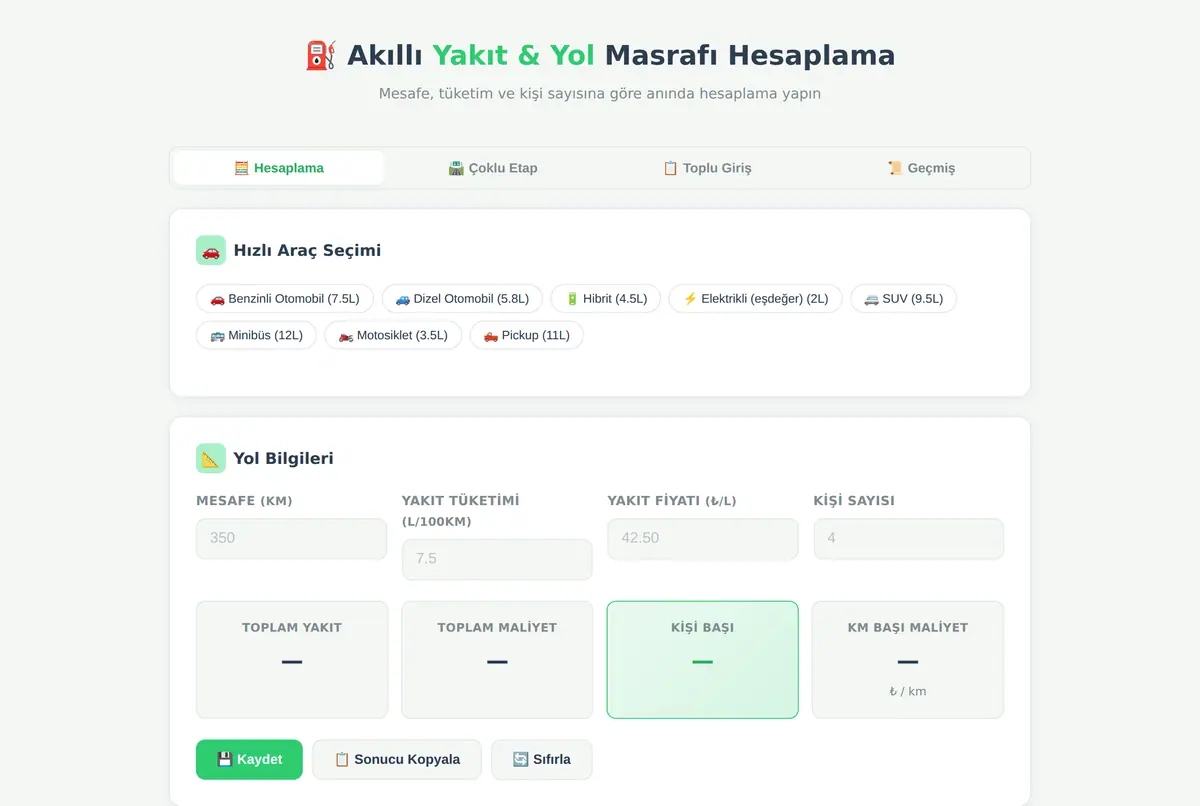Click the Yakıt Tüketimi input field
Screen dimensions: 1200x806
(x=497, y=559)
